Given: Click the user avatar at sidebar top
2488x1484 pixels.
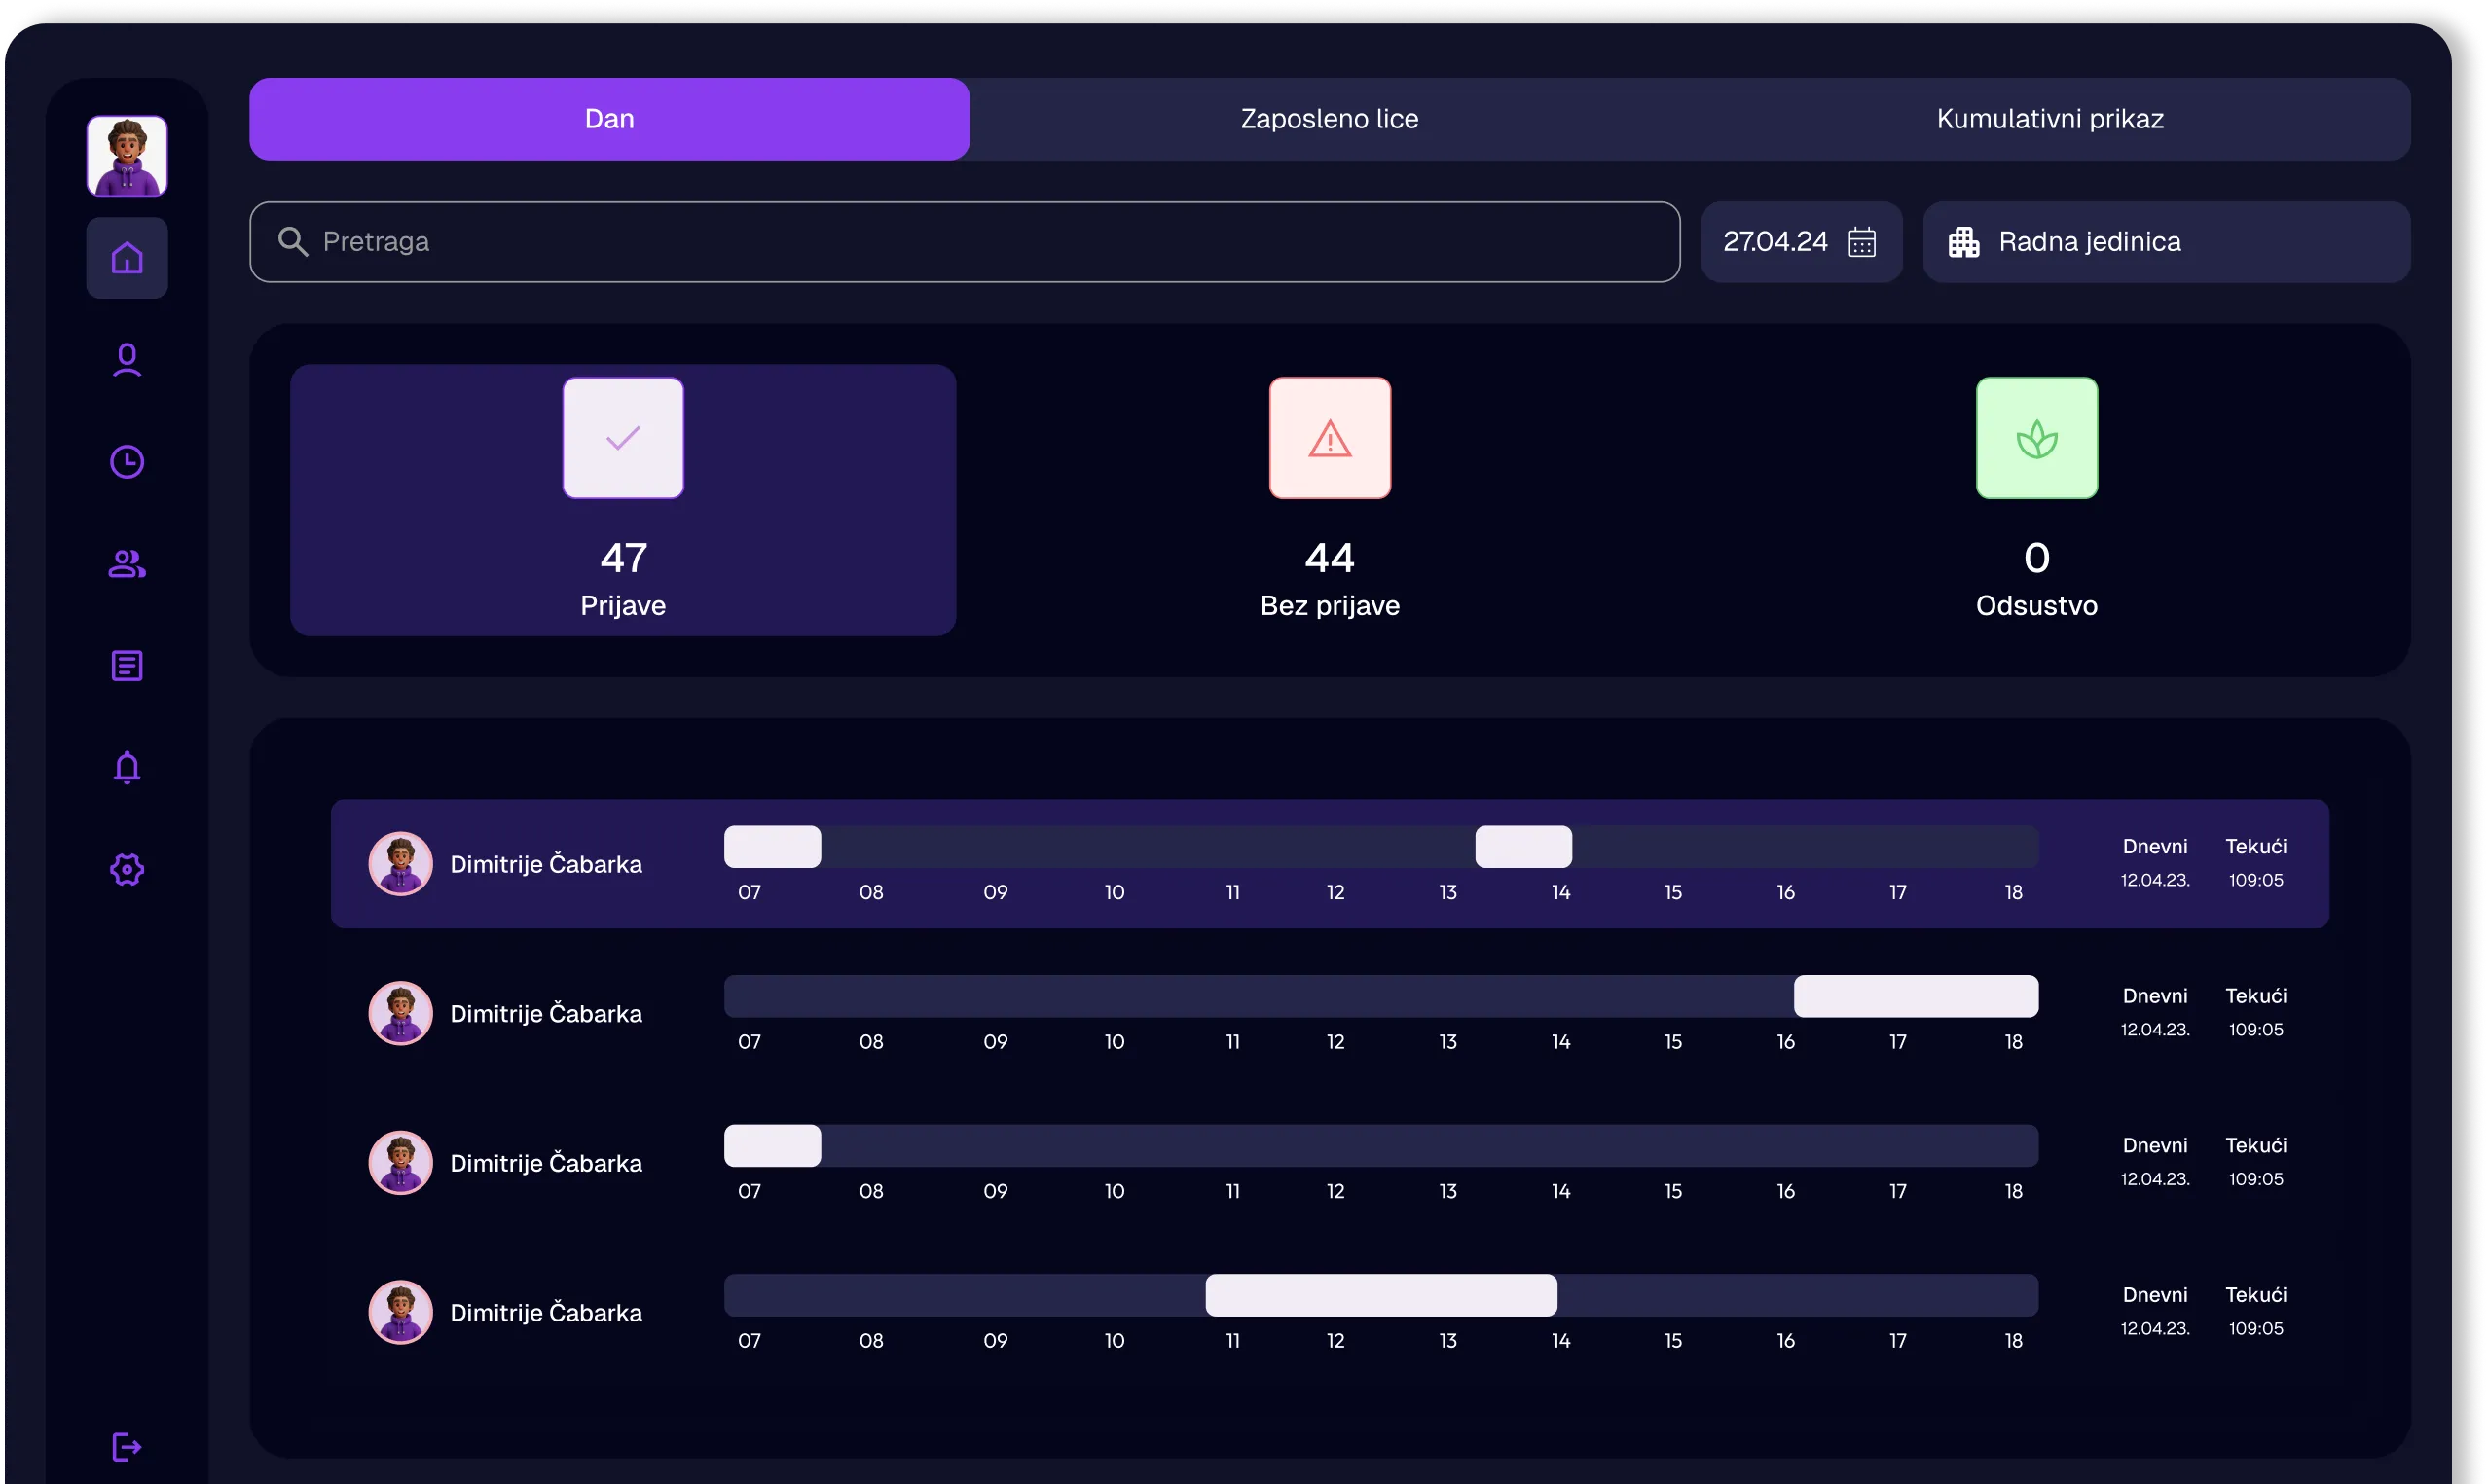Looking at the screenshot, I should tap(127, 156).
